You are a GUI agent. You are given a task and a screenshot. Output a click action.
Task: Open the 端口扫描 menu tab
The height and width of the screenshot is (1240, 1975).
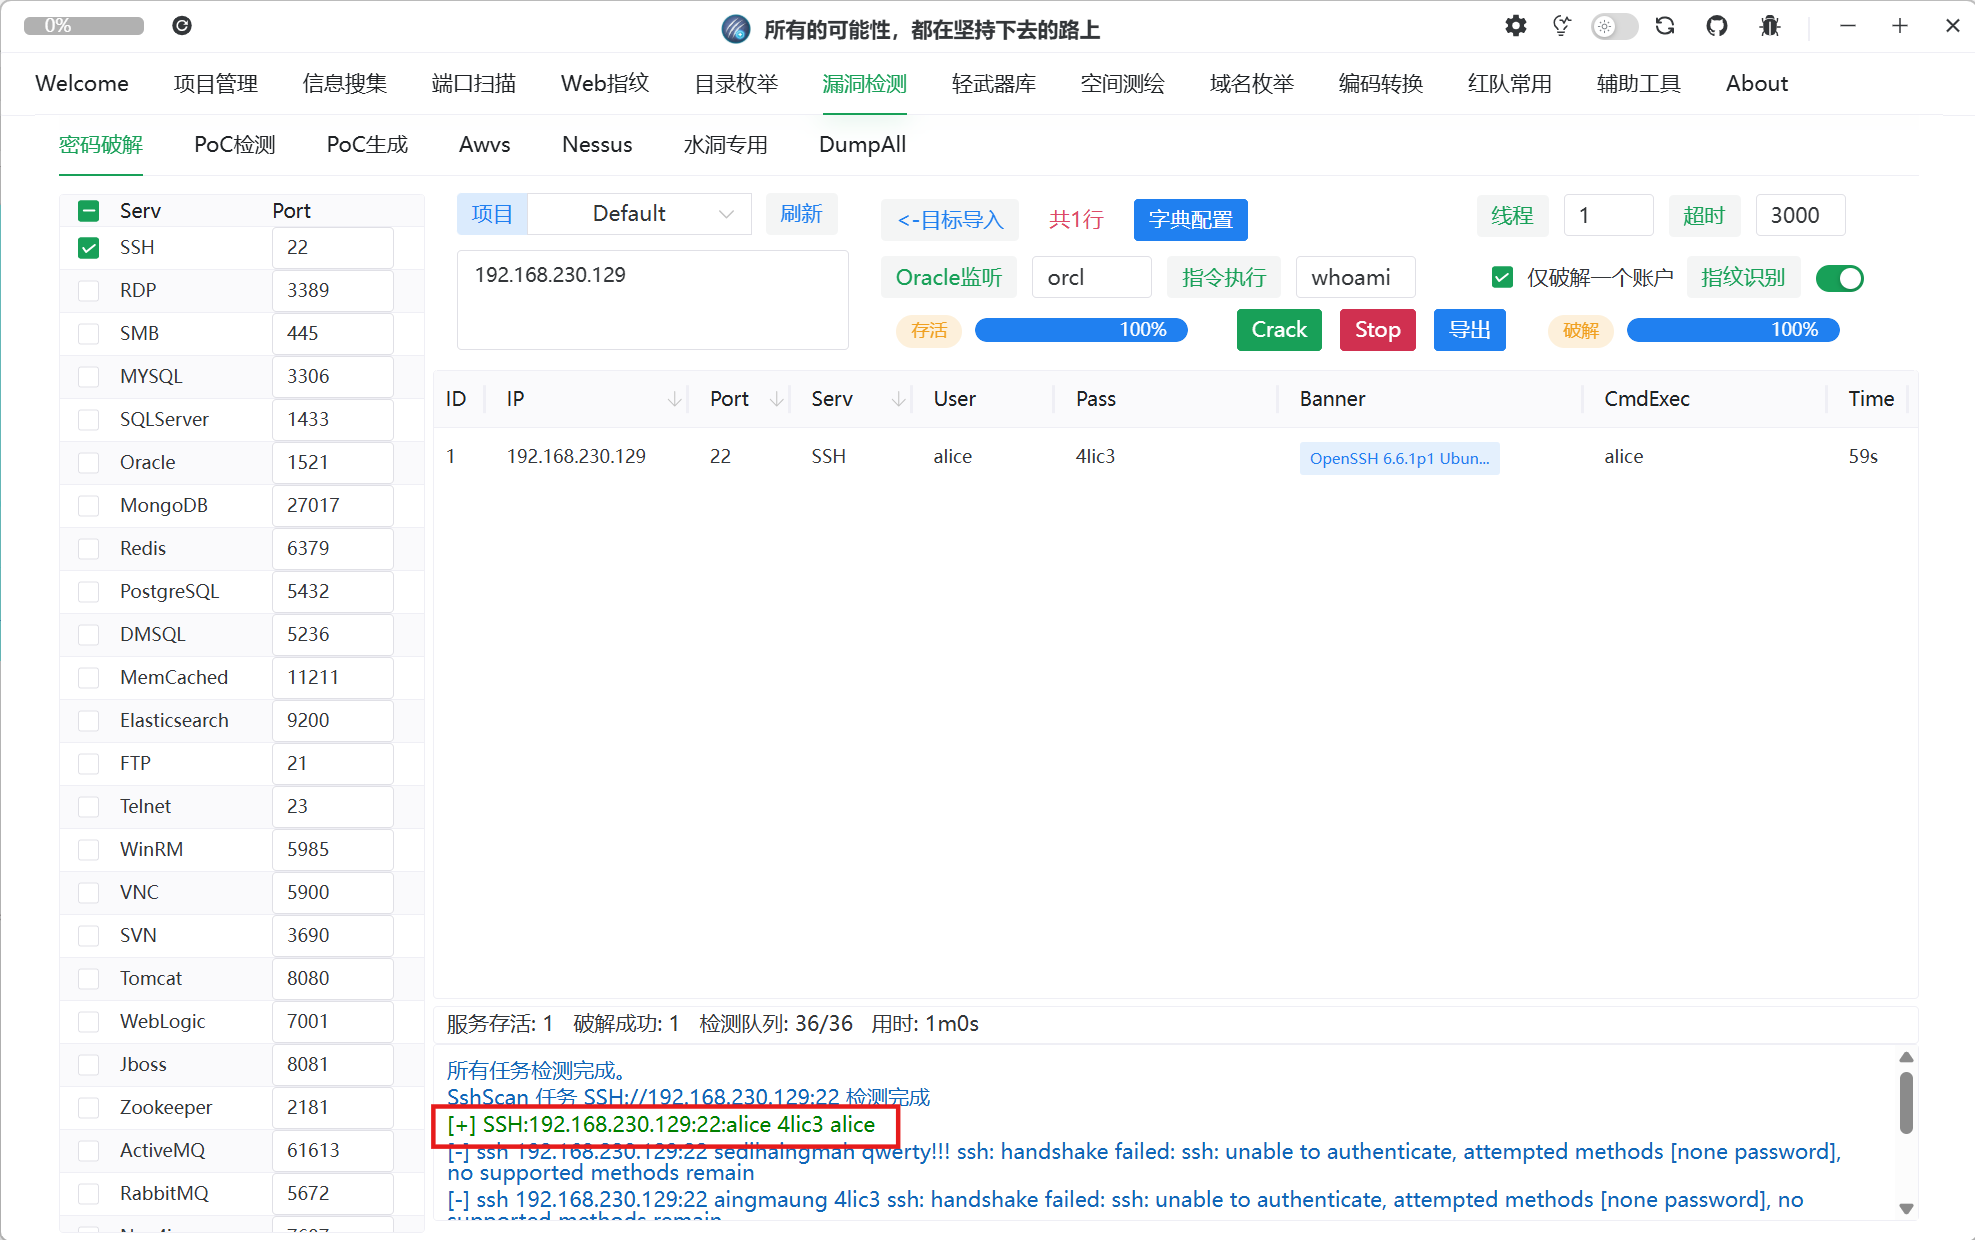(473, 84)
